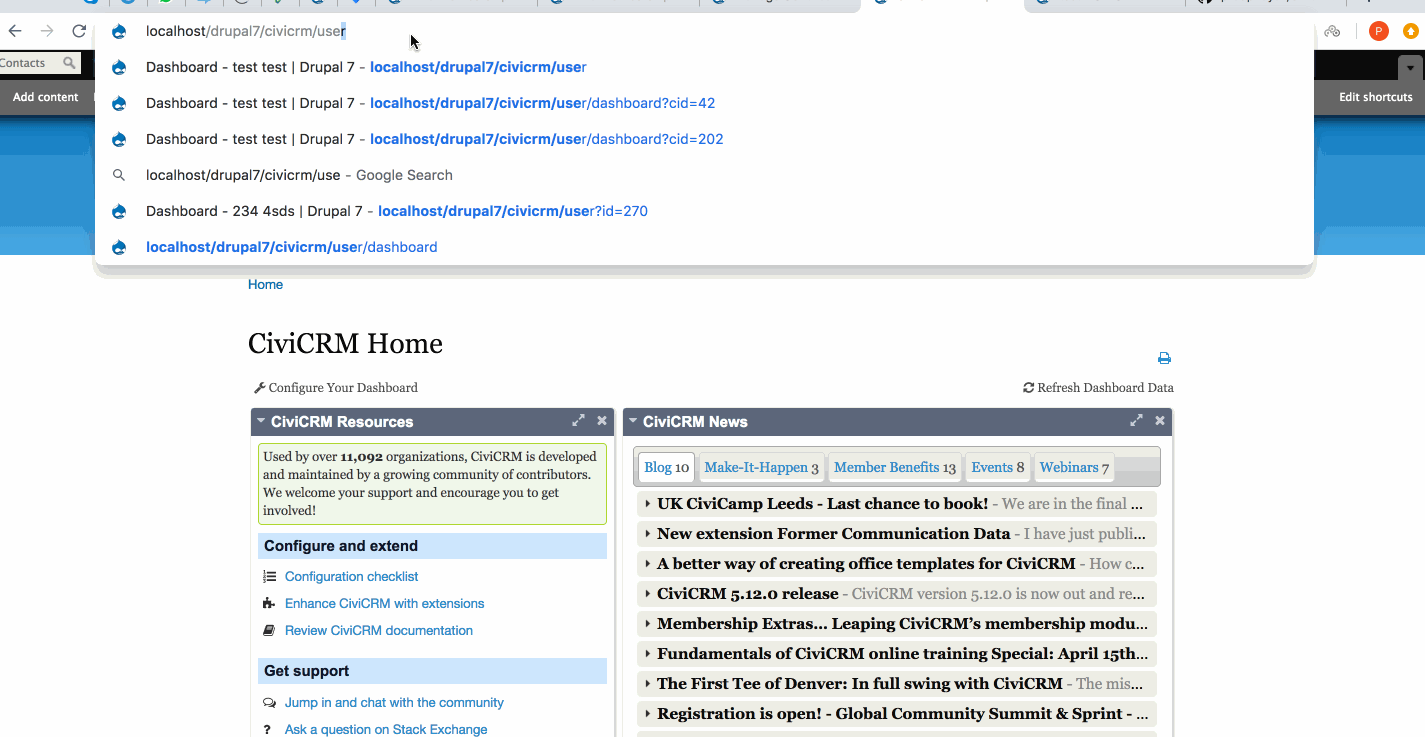Click the Drupal icon of the id=270 suggestion

coord(119,211)
